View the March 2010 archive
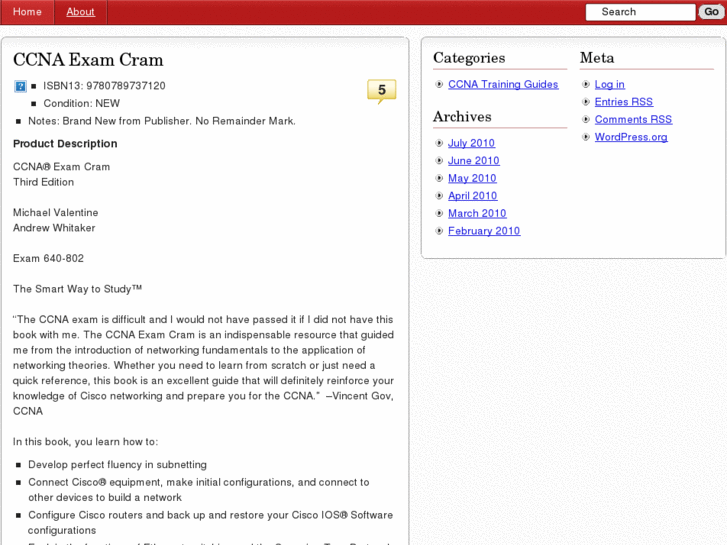Image resolution: width=727 pixels, height=545 pixels. pos(477,213)
